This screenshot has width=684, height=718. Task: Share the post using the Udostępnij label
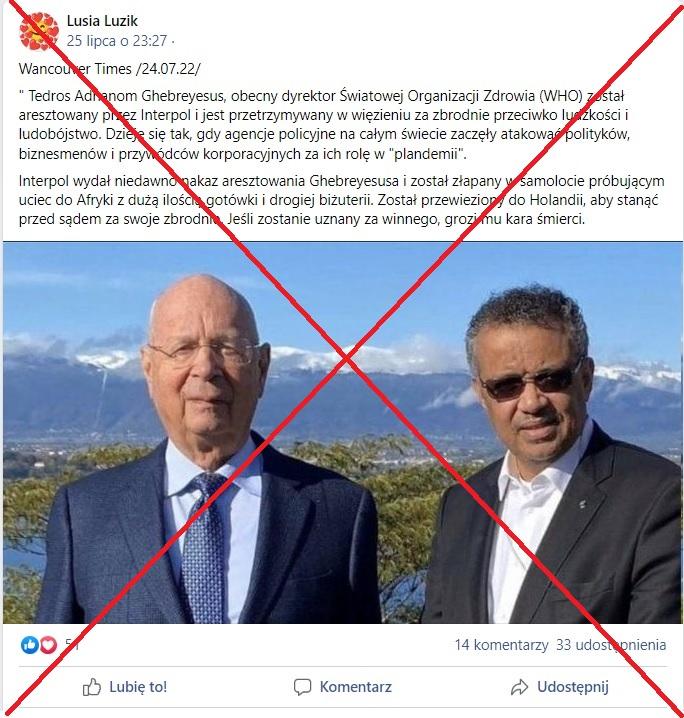click(573, 687)
